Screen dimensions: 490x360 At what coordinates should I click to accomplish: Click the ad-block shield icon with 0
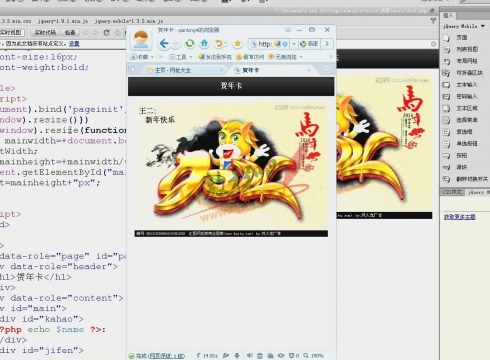(x=294, y=356)
